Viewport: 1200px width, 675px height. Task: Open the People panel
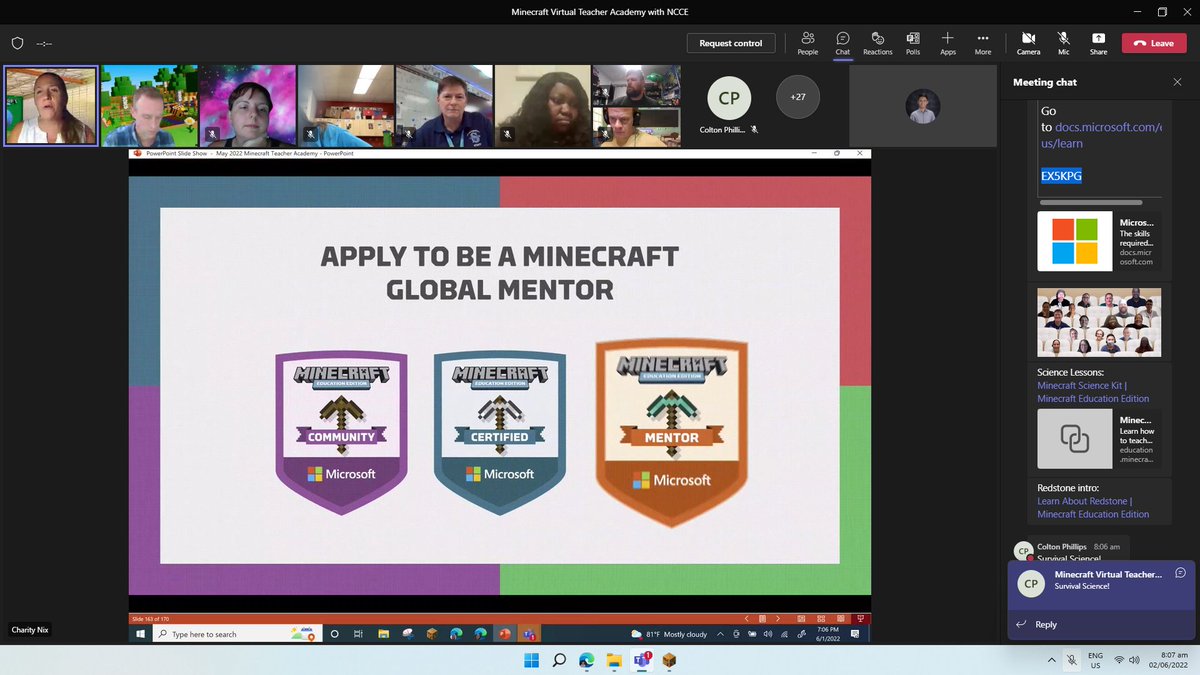pyautogui.click(x=807, y=43)
